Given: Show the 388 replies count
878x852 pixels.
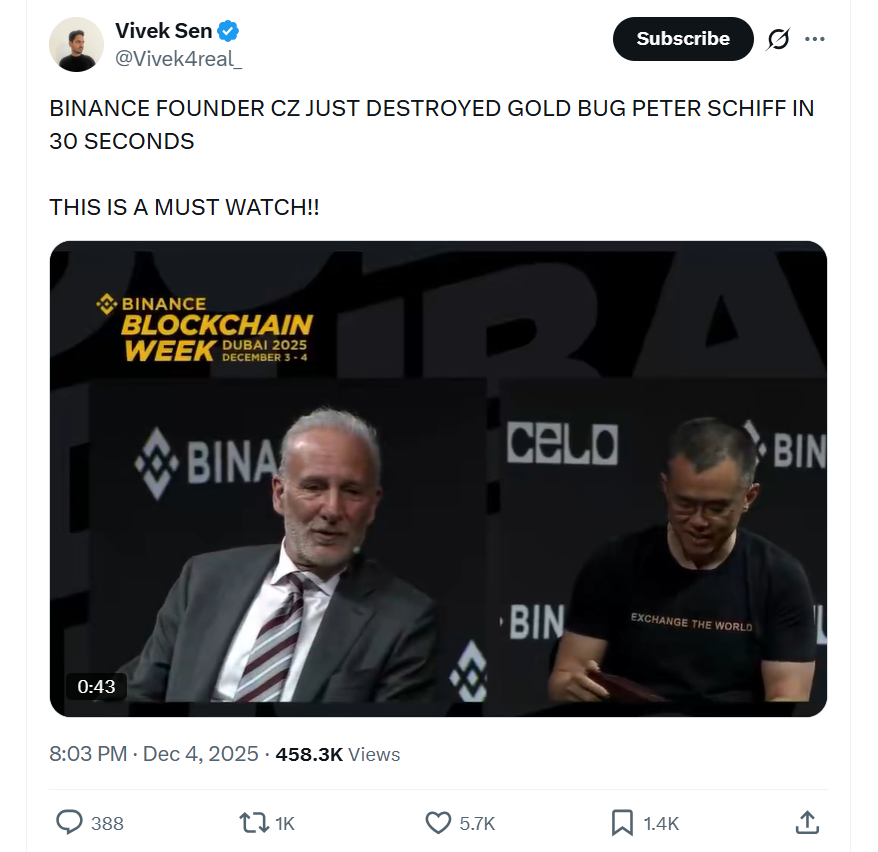Looking at the screenshot, I should pos(105,823).
